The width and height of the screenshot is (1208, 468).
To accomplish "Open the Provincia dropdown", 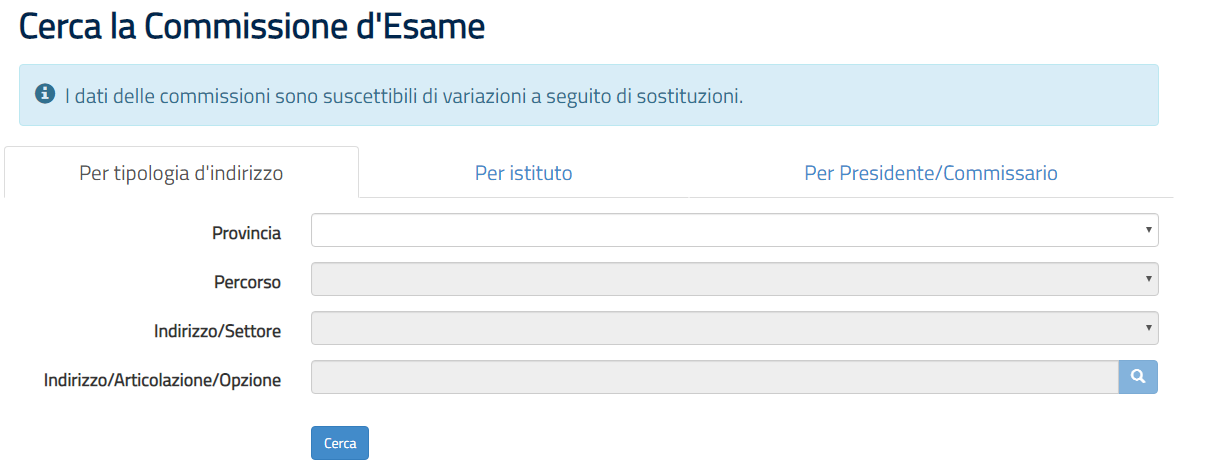I will coord(735,230).
